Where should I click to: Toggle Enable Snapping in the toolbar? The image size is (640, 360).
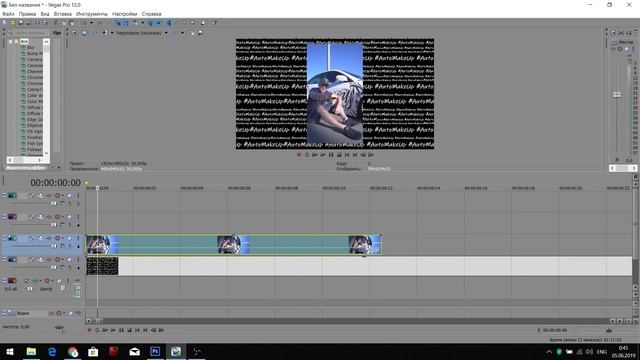coord(118,23)
